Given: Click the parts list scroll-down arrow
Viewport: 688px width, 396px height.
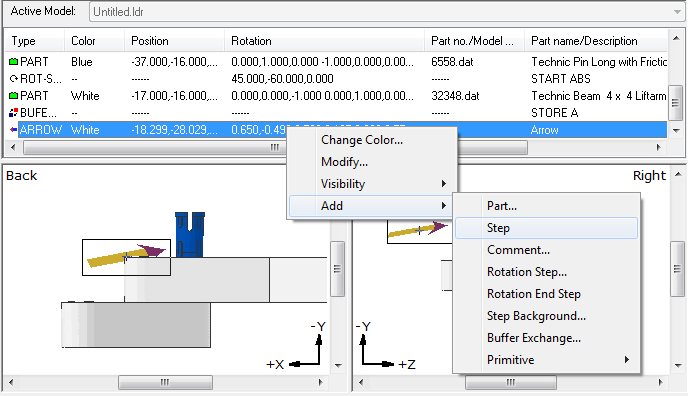Looking at the screenshot, I should pyautogui.click(x=676, y=131).
